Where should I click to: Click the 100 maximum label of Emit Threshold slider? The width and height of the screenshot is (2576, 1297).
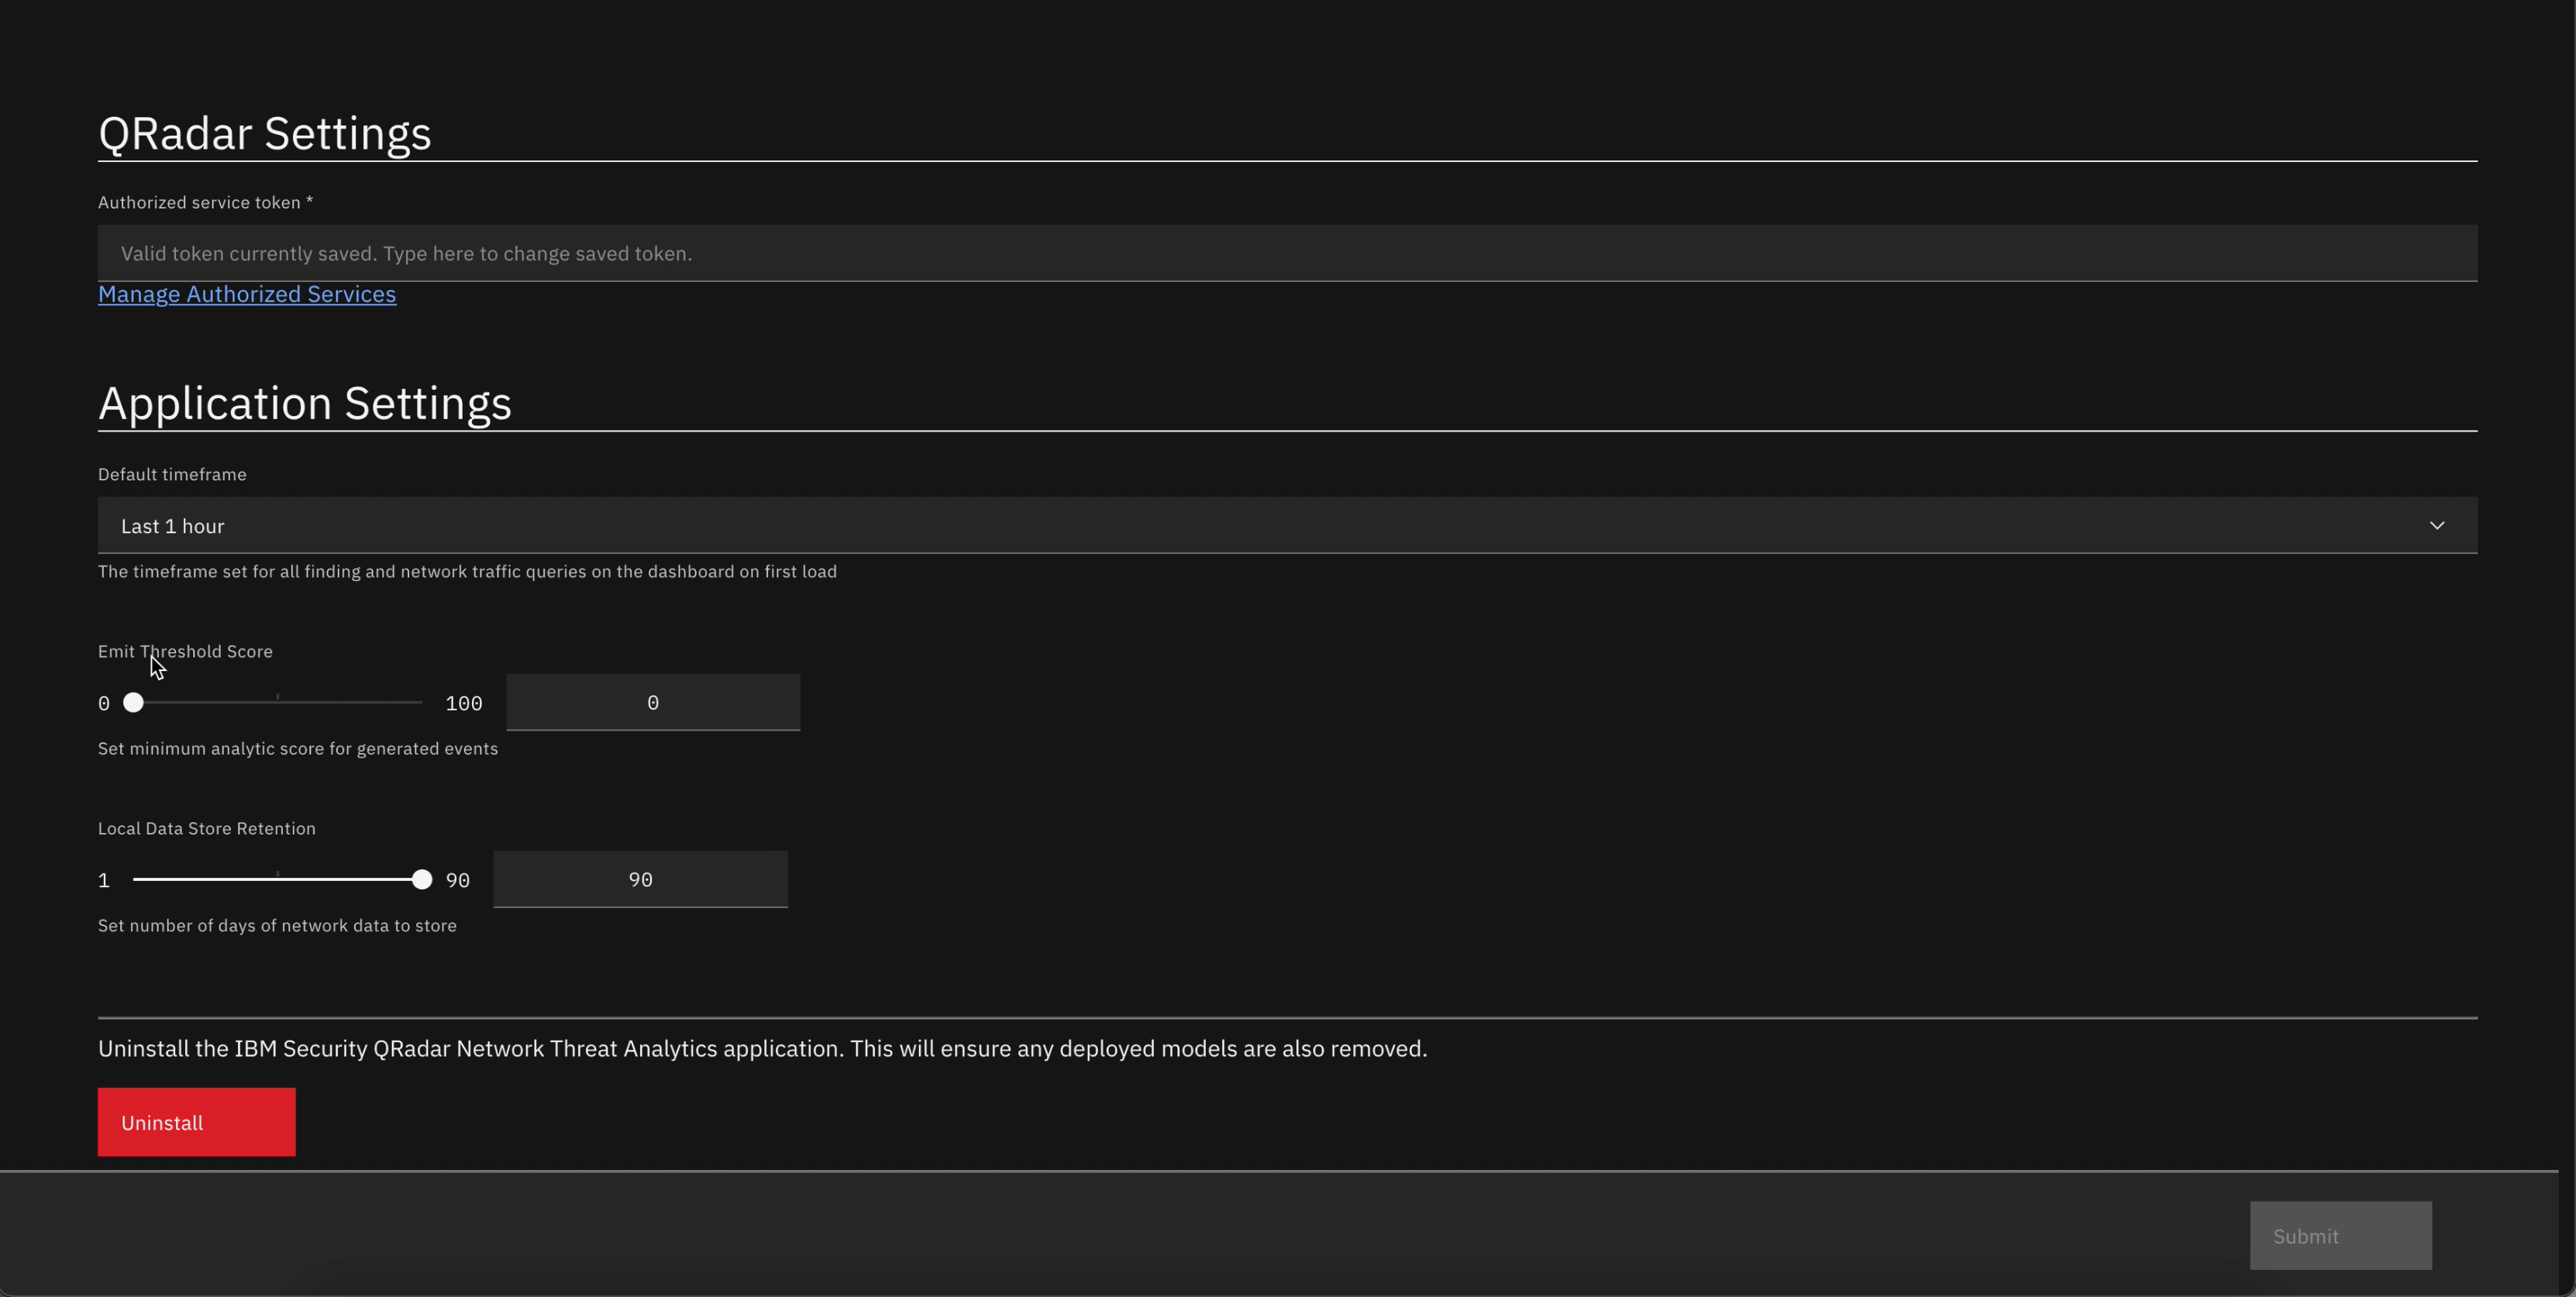point(464,704)
